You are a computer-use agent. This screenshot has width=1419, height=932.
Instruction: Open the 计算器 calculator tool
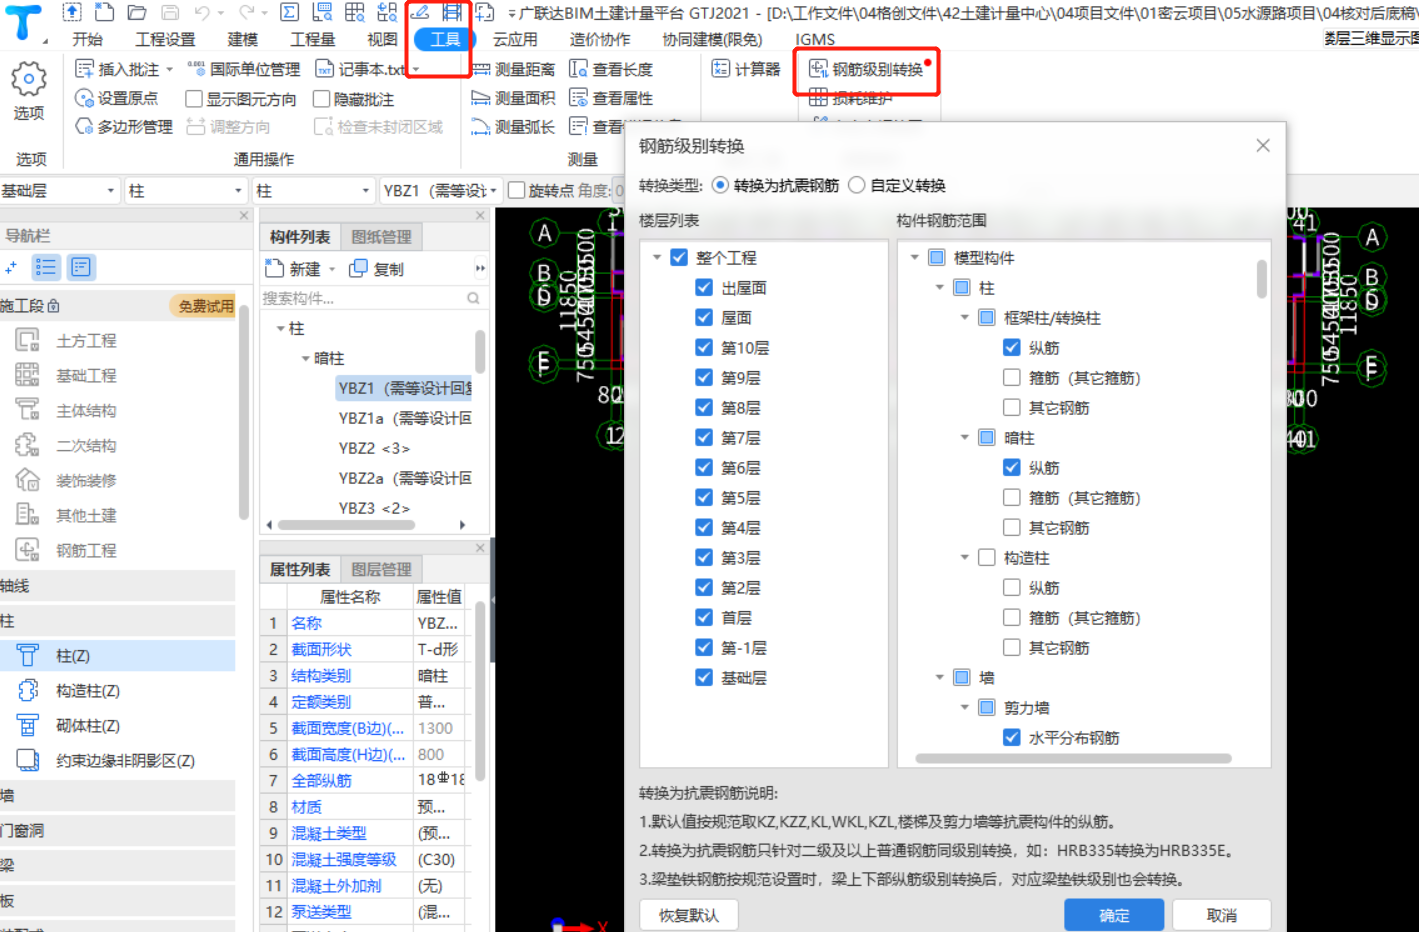pyautogui.click(x=746, y=69)
